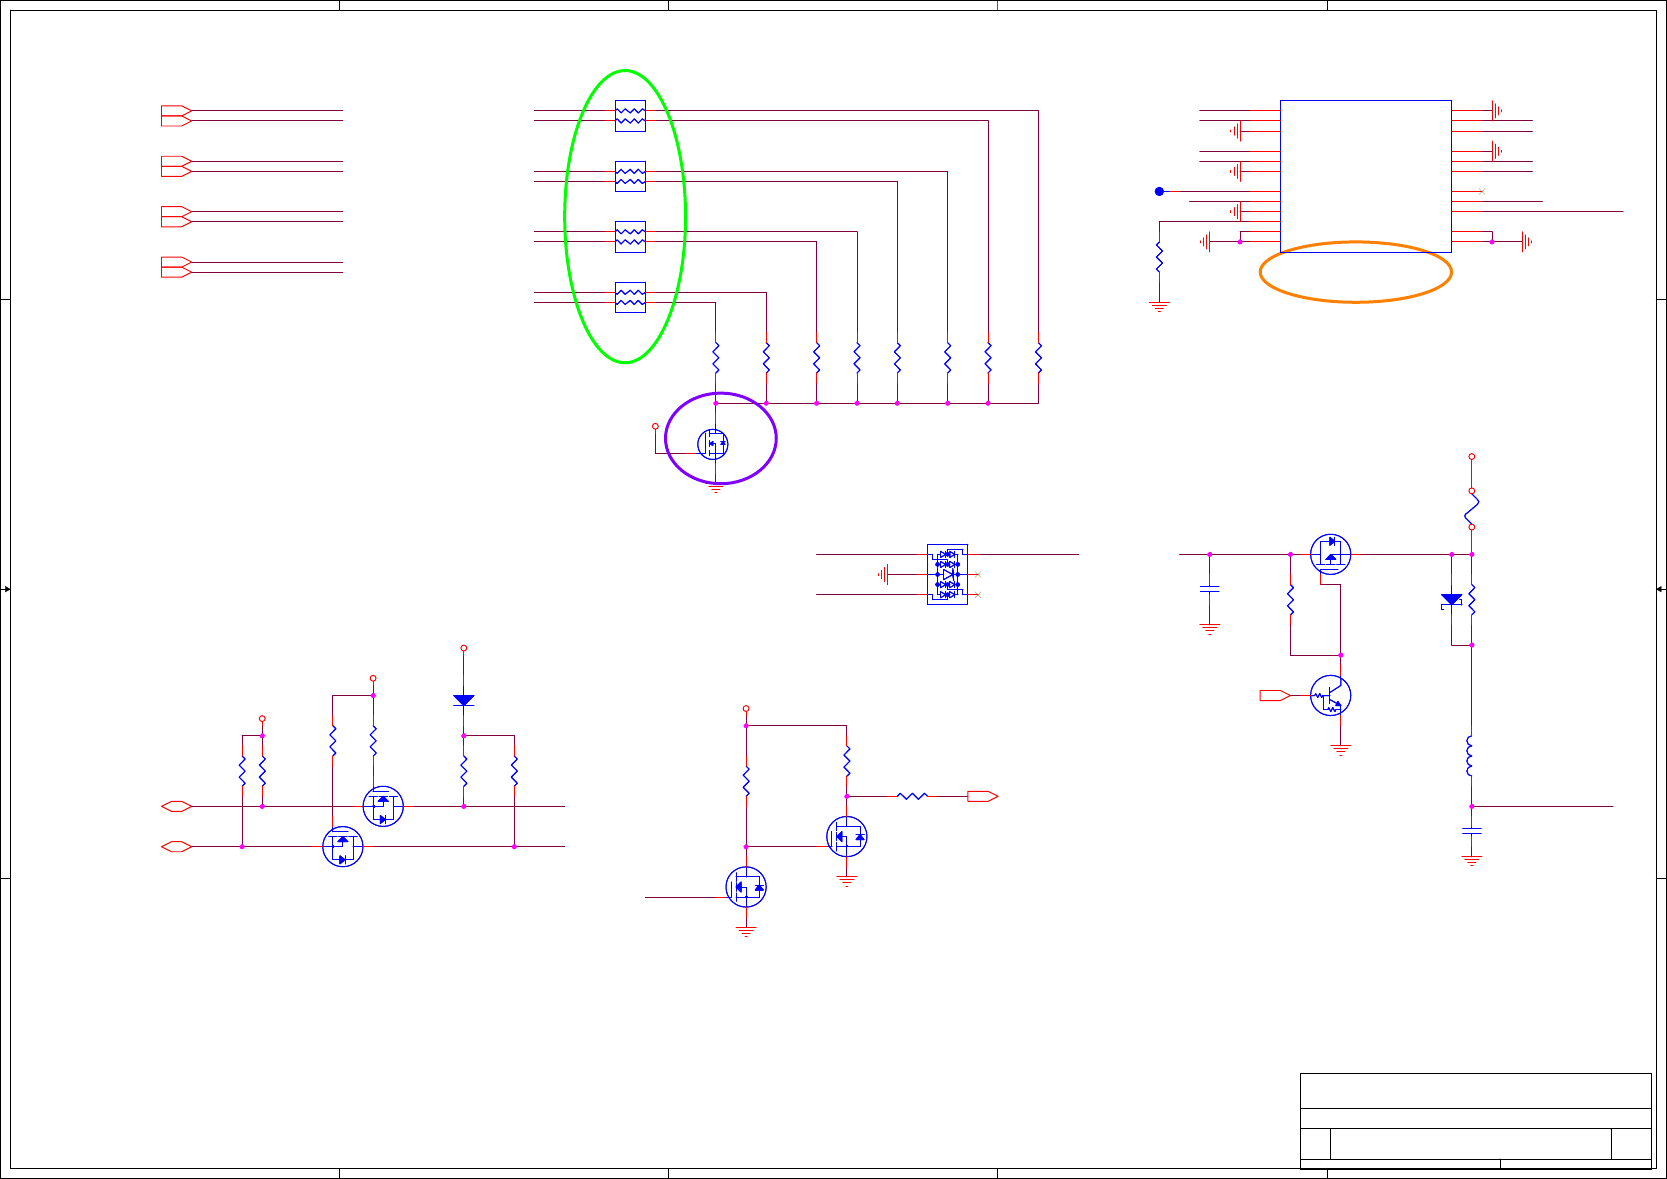Select the Schottky diode beside the fuse rail resistor

pos(1451,600)
